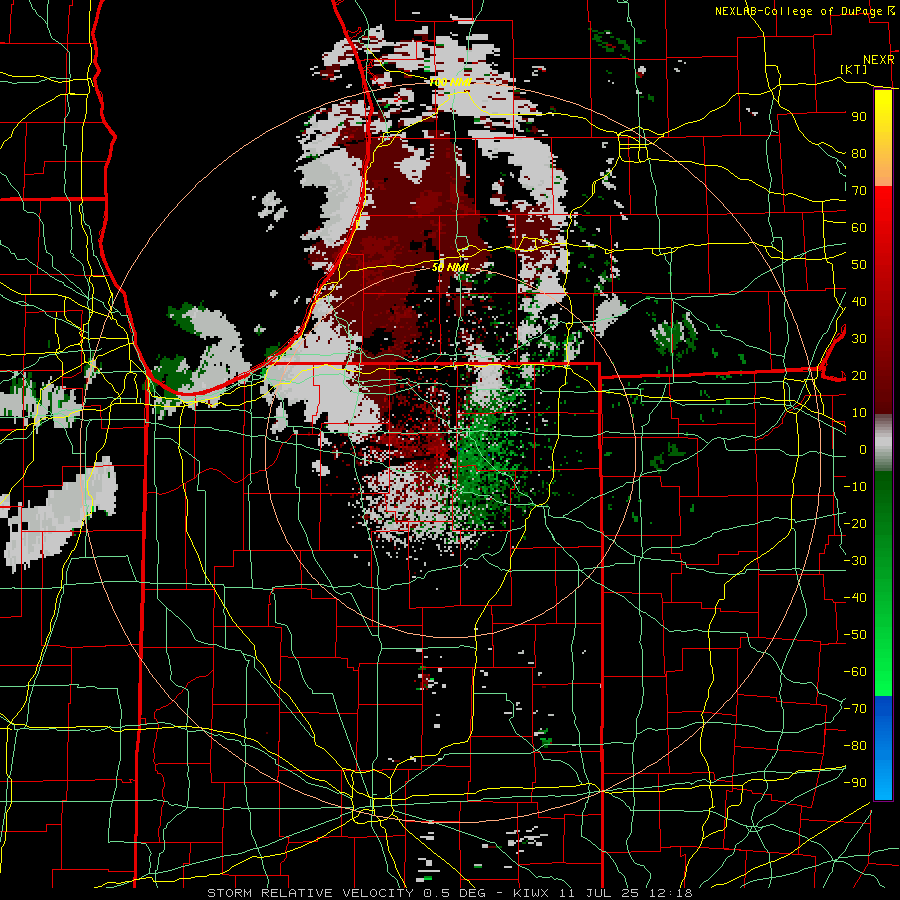Select the 50 NMI range ring label
The width and height of the screenshot is (900, 900).
tap(450, 267)
